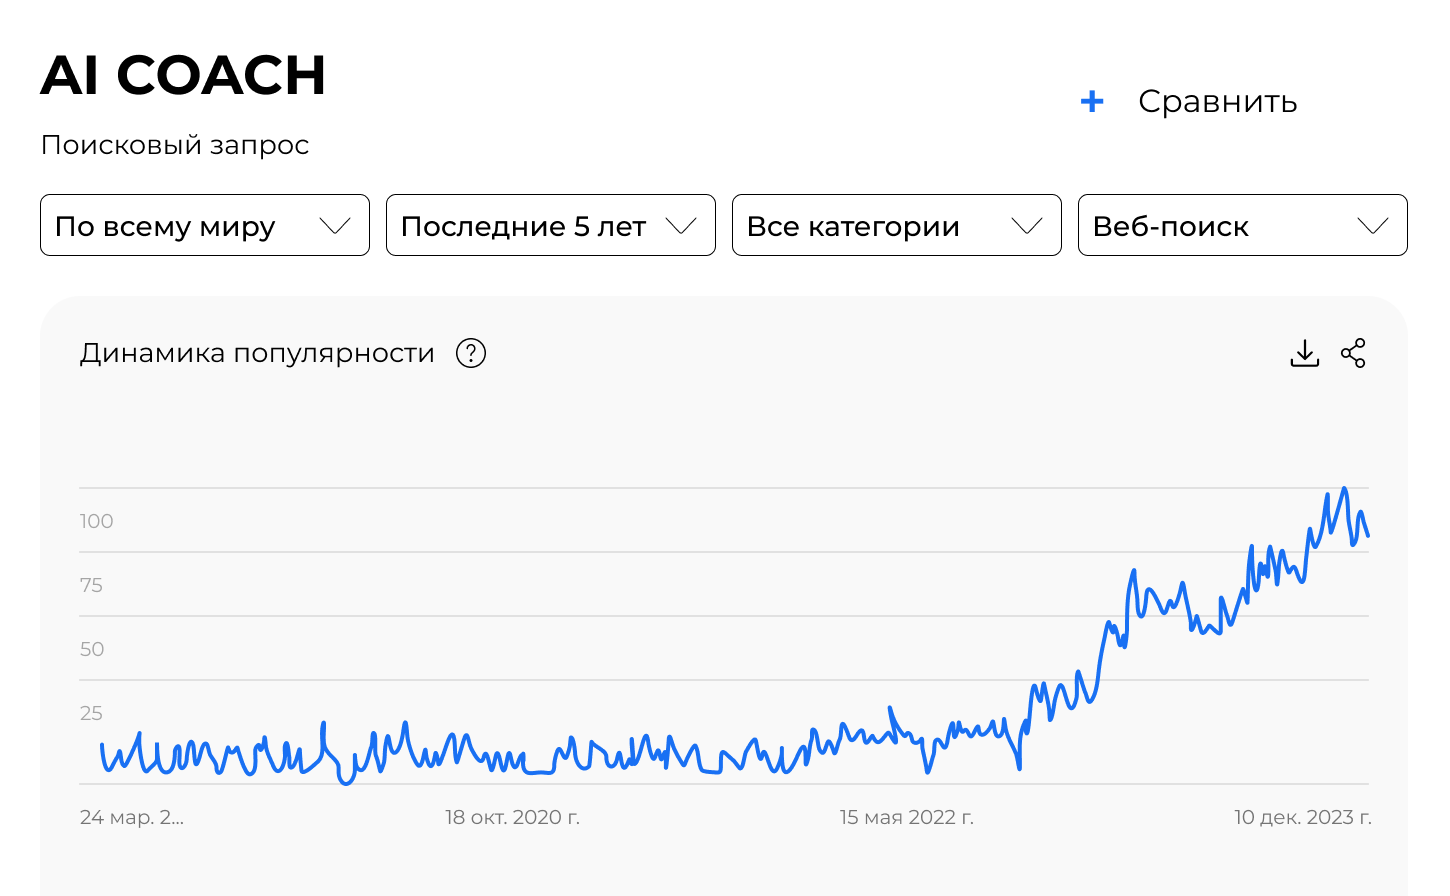Viewport: 1450px width, 896px height.
Task: Click the share icon on the chart
Action: pyautogui.click(x=1353, y=353)
